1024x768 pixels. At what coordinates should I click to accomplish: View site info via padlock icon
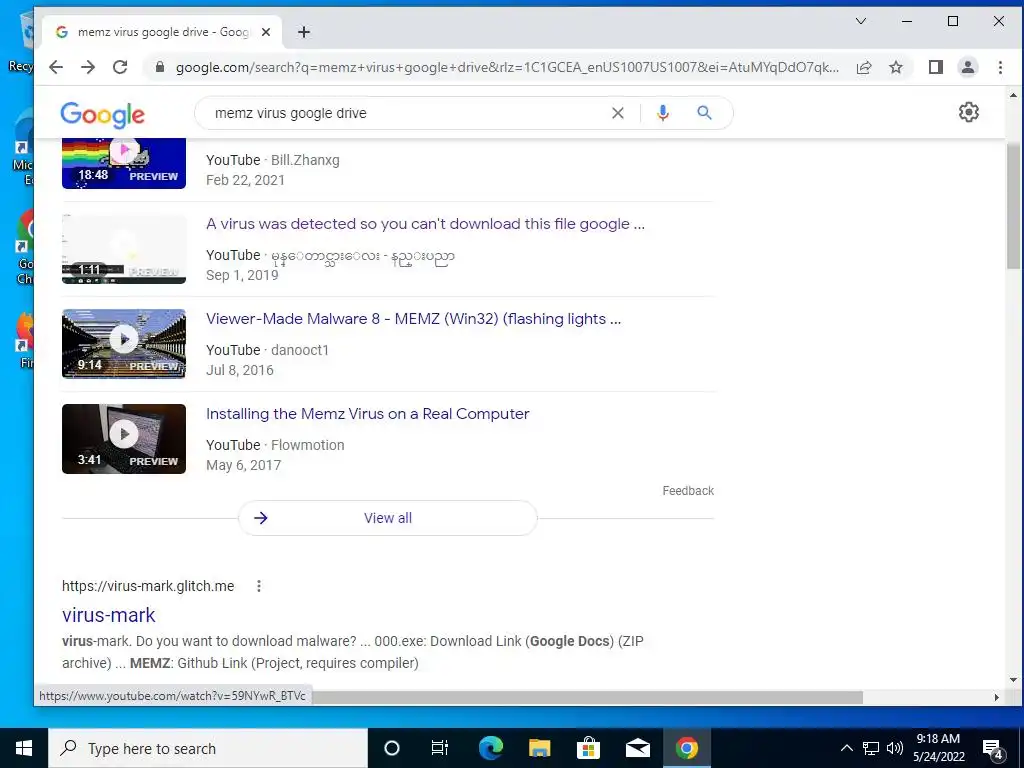[159, 67]
